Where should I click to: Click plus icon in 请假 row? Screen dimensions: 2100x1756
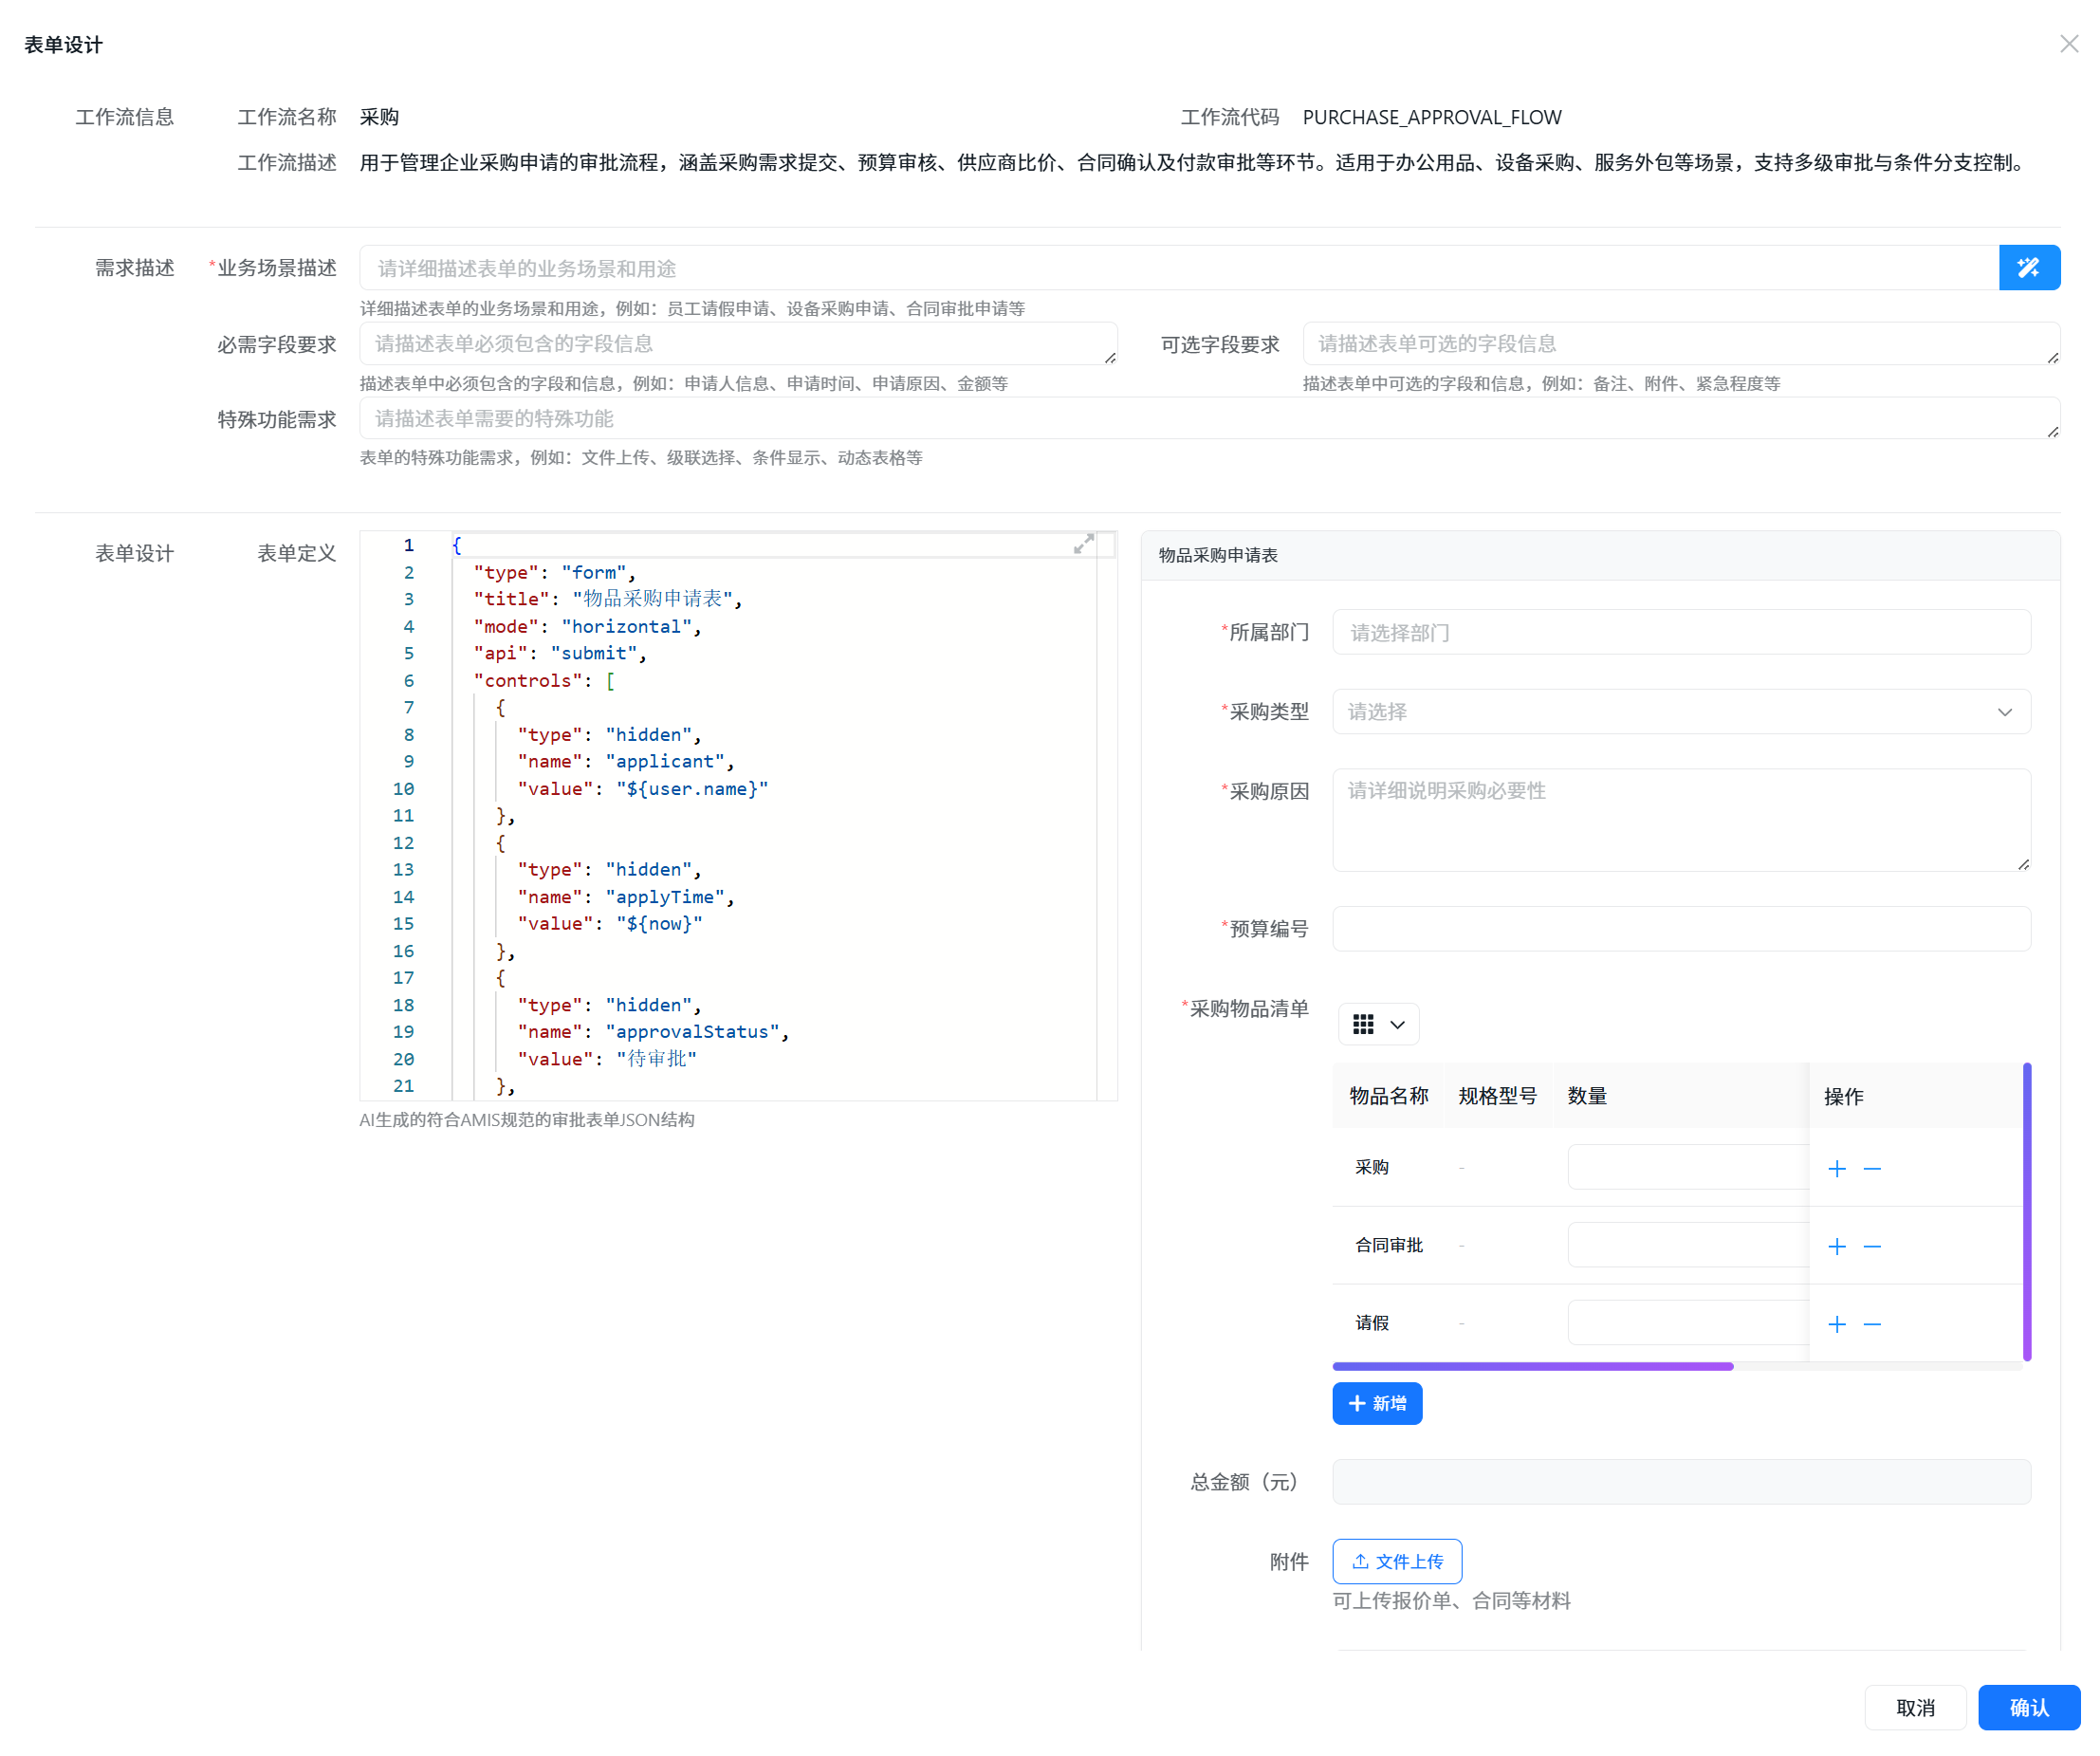pos(1837,1324)
